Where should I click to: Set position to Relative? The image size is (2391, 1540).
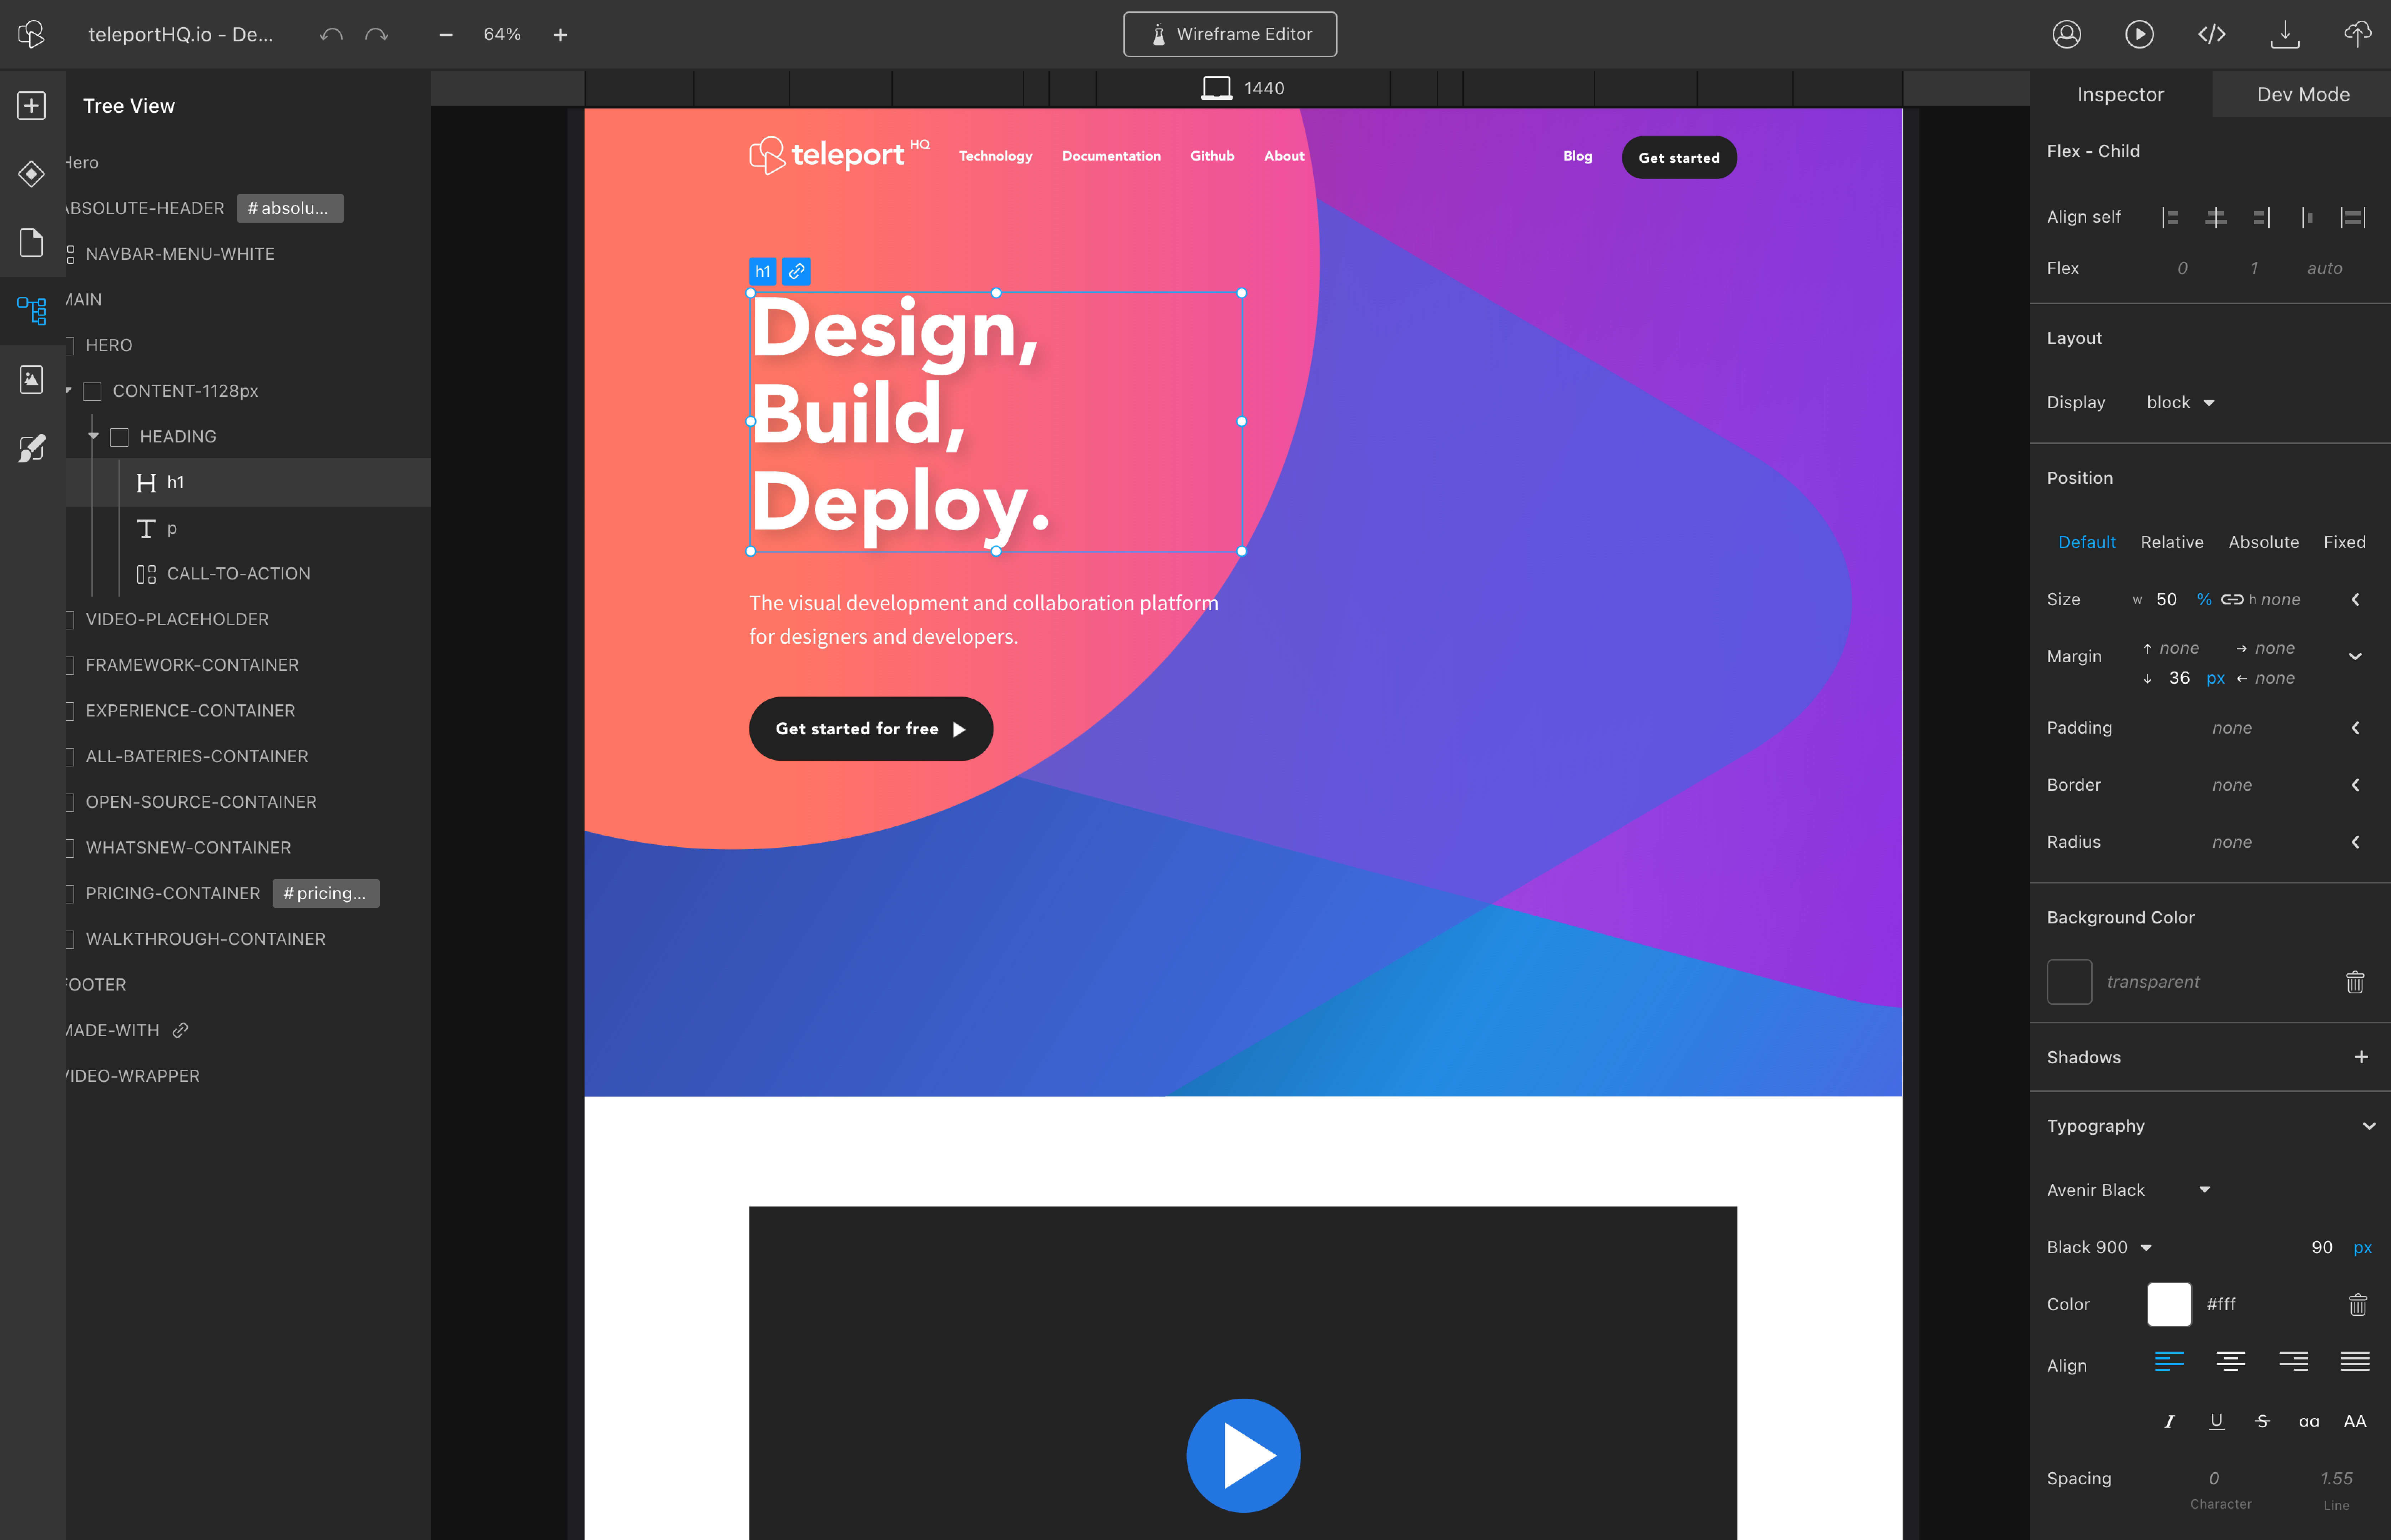[x=2171, y=542]
